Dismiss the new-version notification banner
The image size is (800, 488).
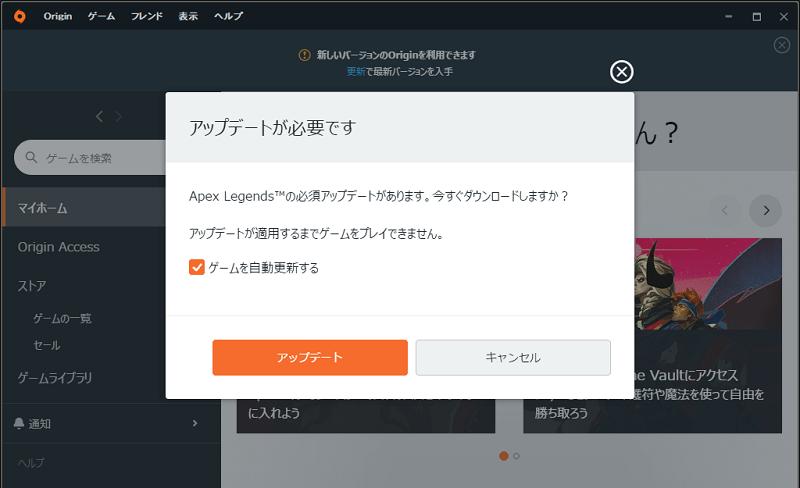tap(782, 45)
